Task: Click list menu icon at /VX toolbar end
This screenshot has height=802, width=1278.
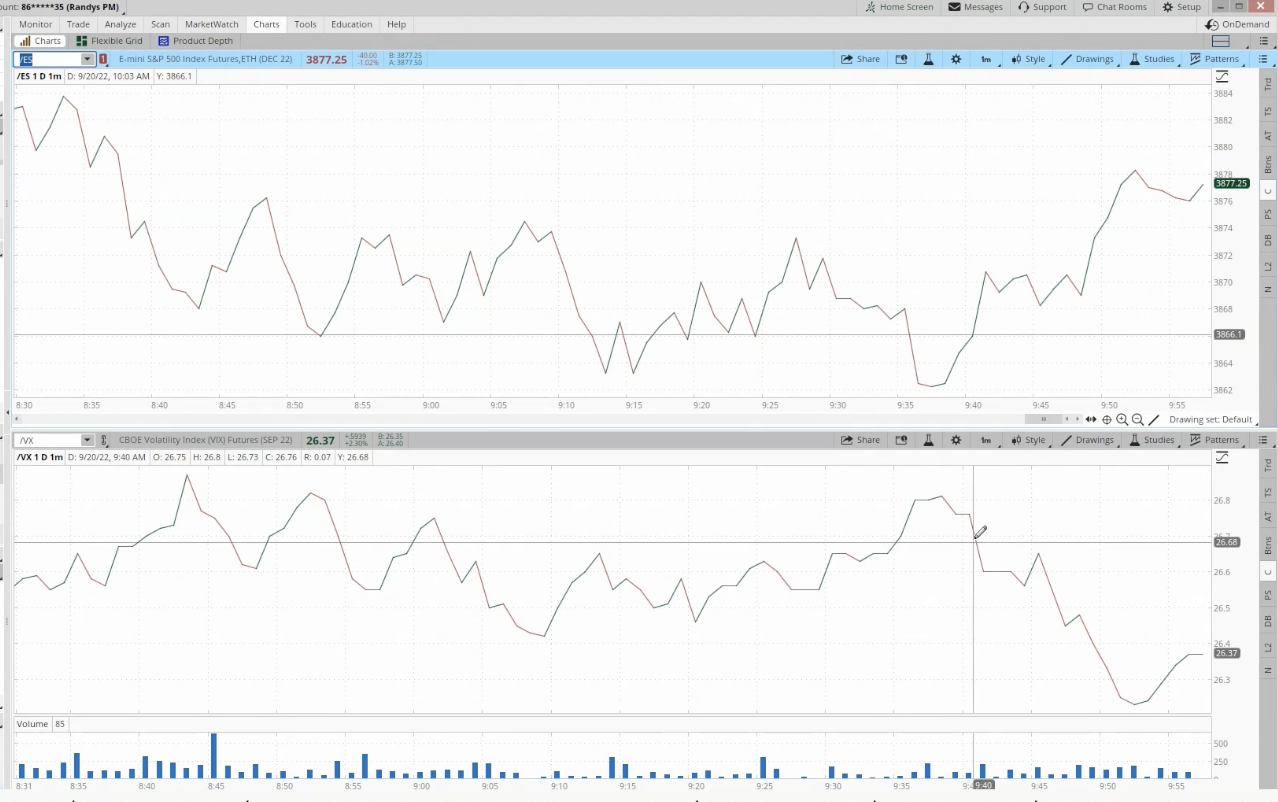Action: click(1263, 440)
